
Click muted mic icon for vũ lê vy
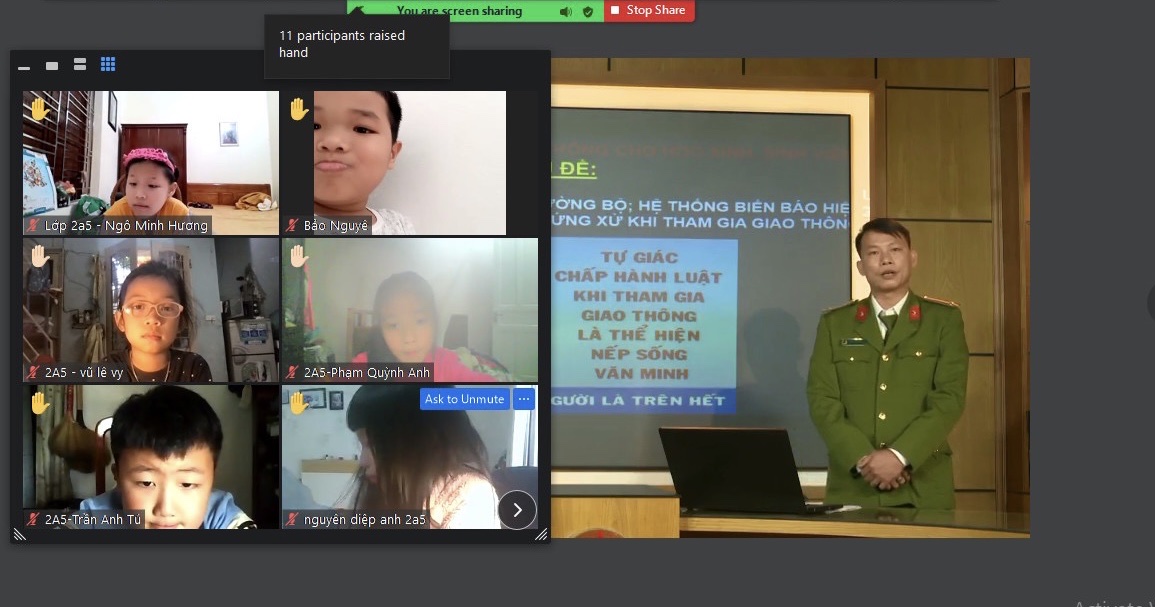[33, 373]
